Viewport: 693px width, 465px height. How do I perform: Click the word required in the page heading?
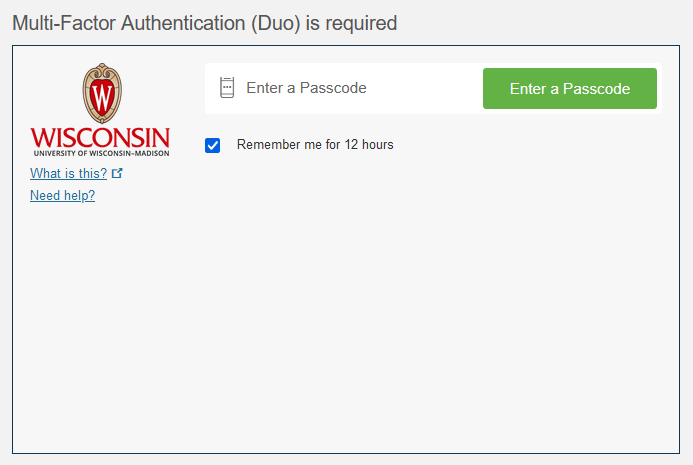pos(362,22)
